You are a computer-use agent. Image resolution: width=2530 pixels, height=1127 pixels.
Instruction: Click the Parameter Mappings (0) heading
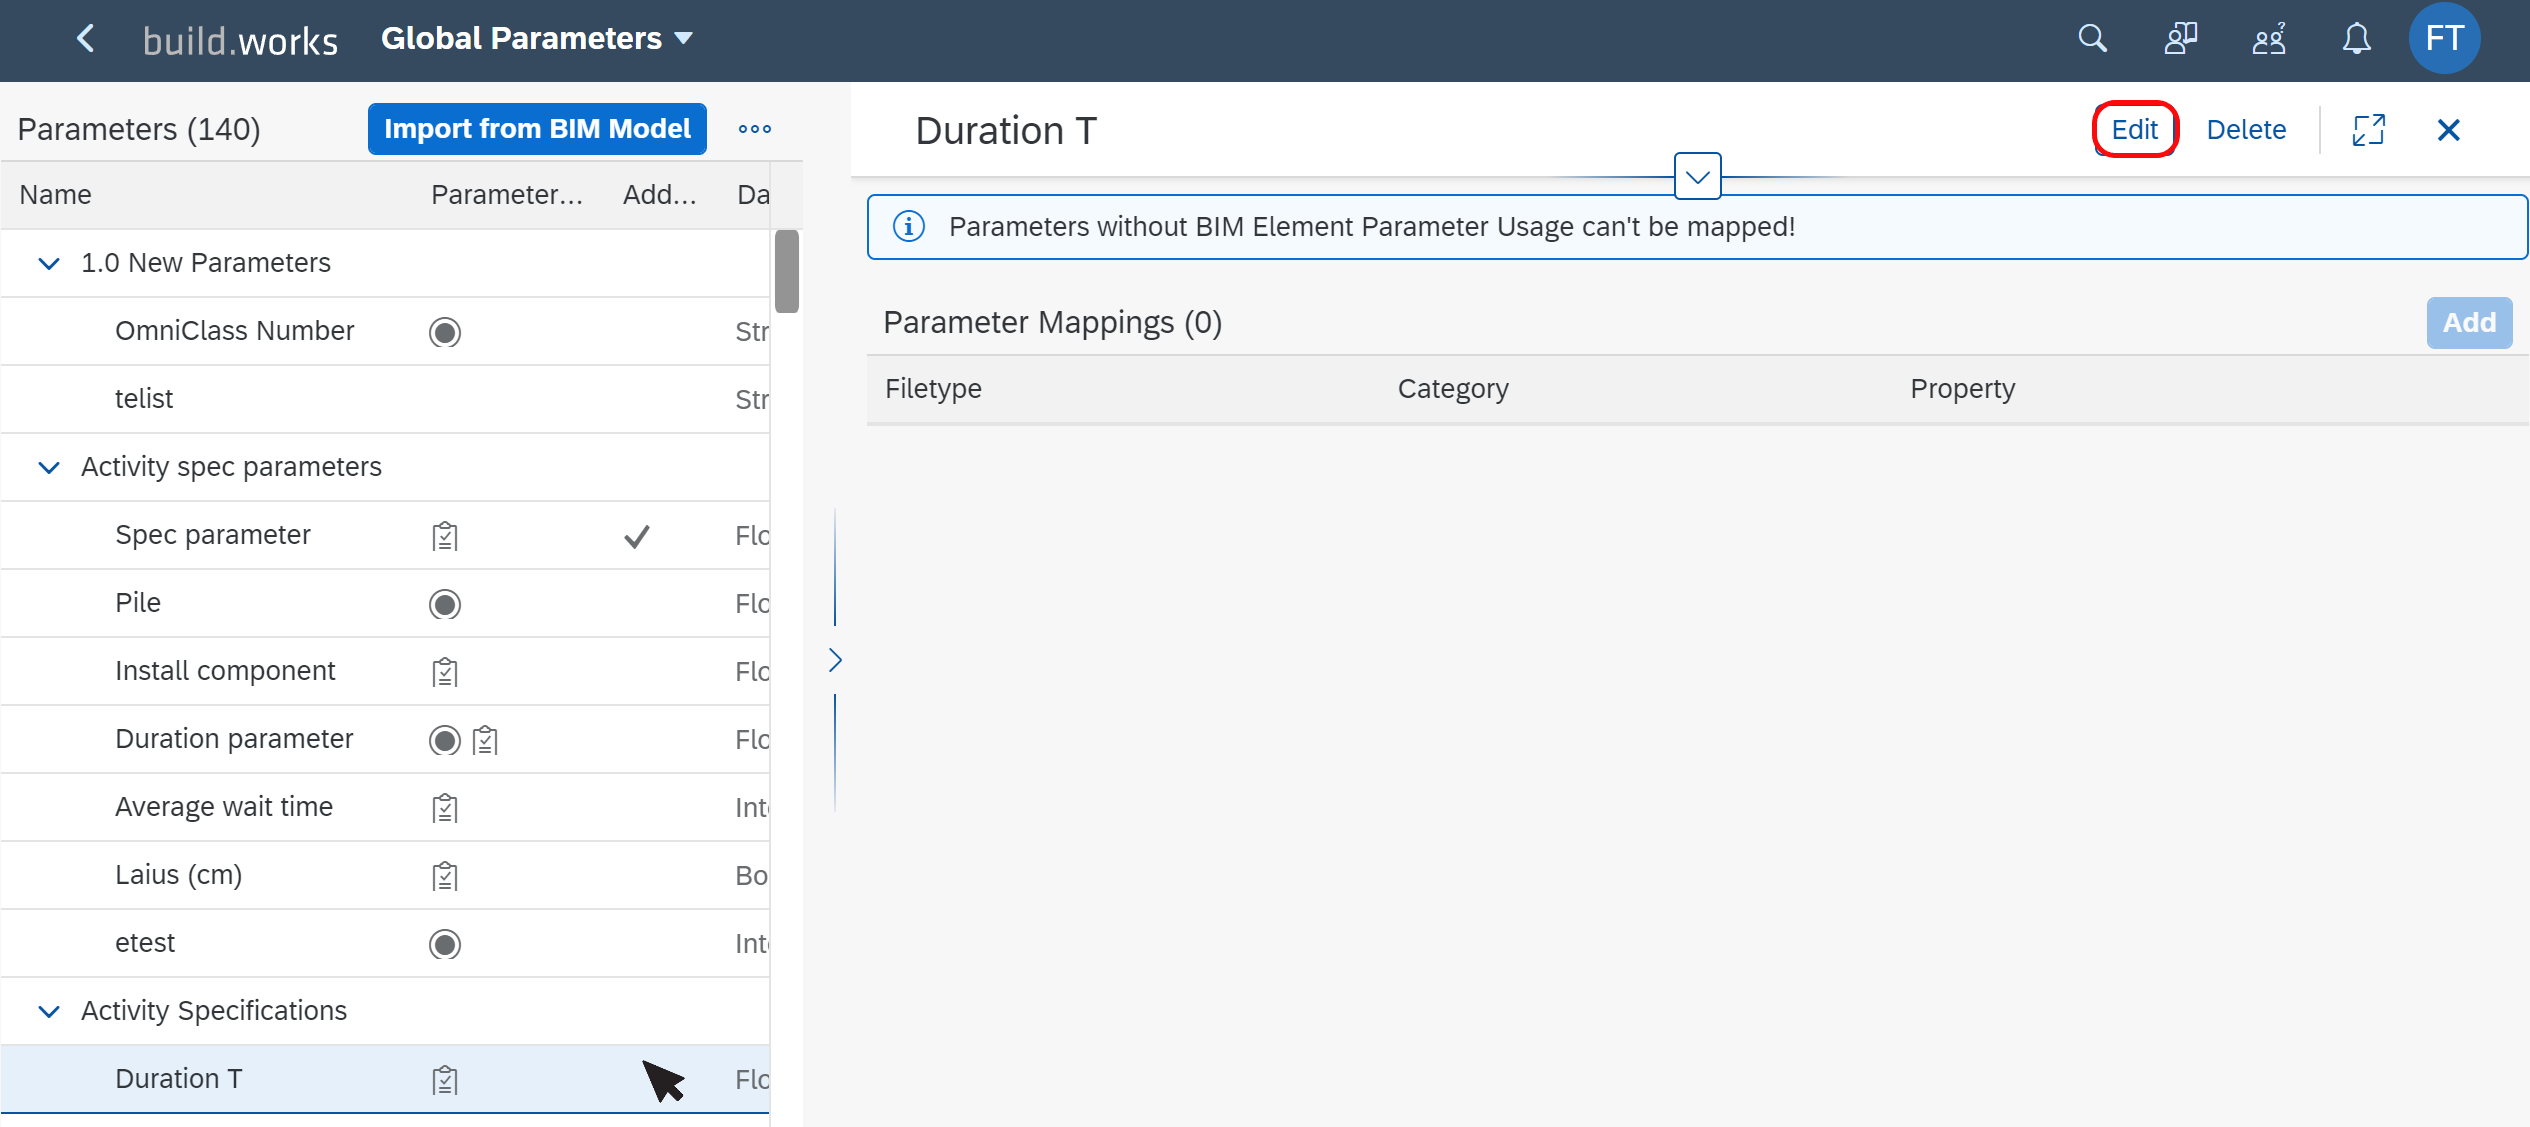1052,322
